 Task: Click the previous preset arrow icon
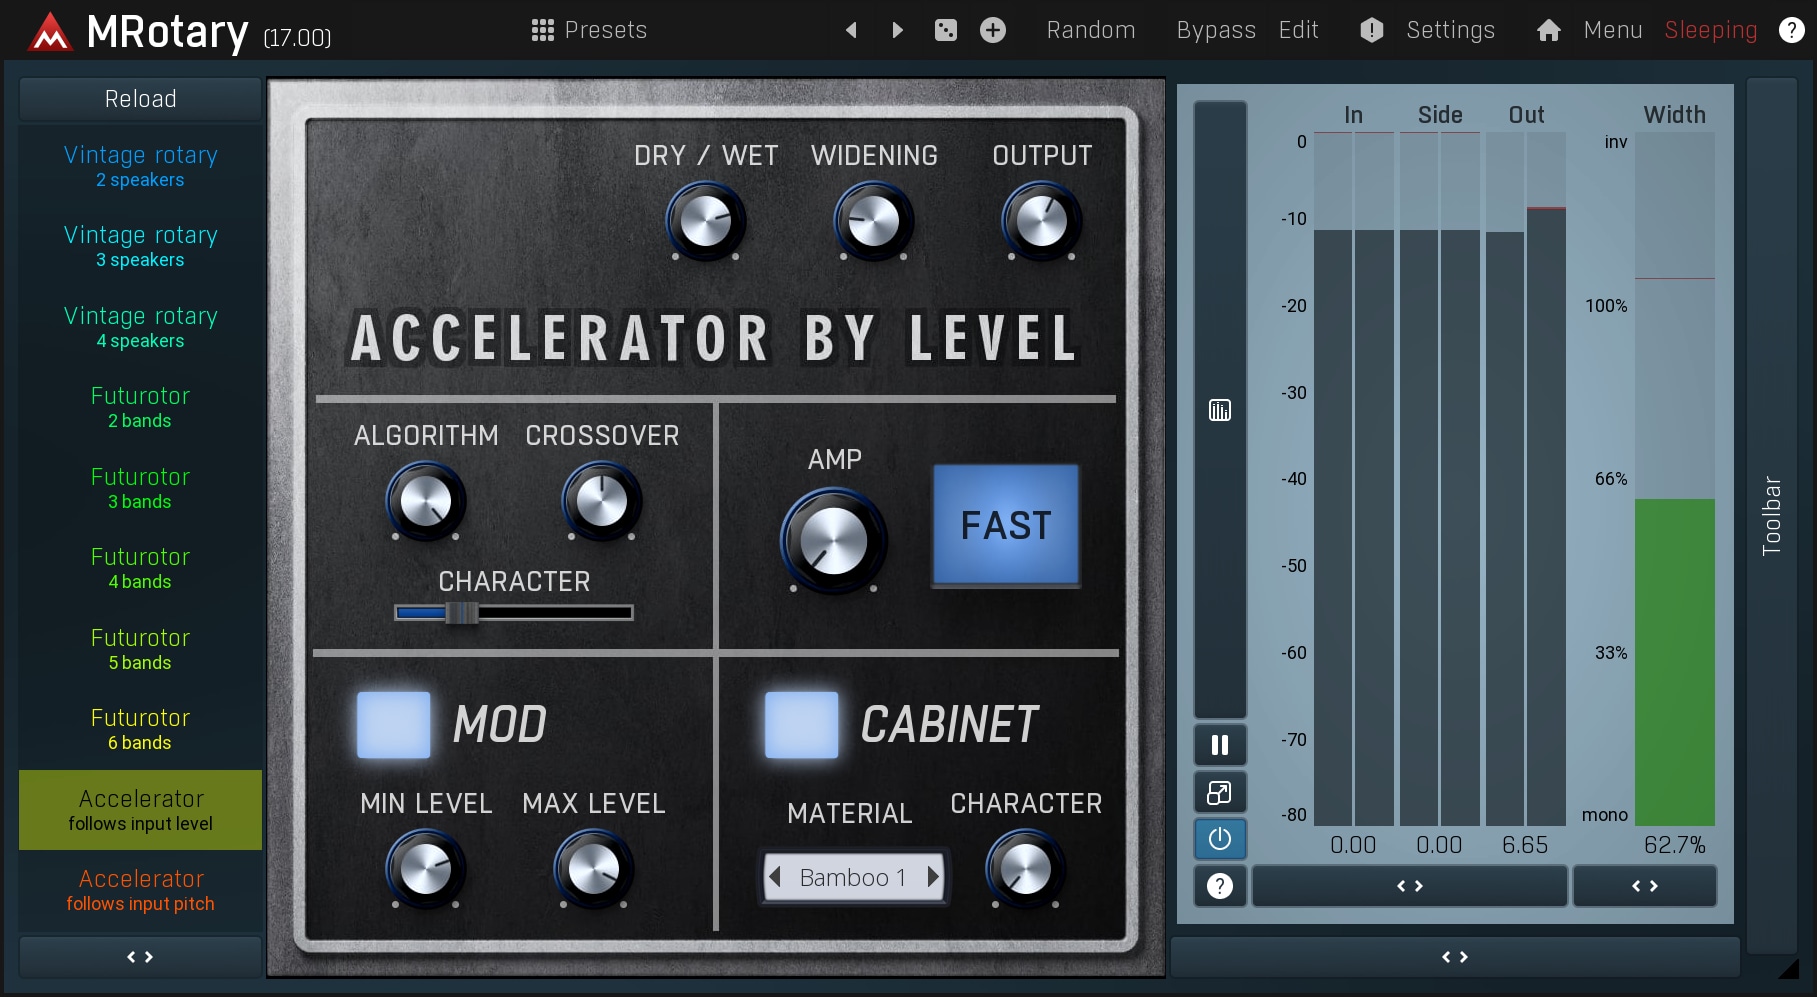coord(851,30)
